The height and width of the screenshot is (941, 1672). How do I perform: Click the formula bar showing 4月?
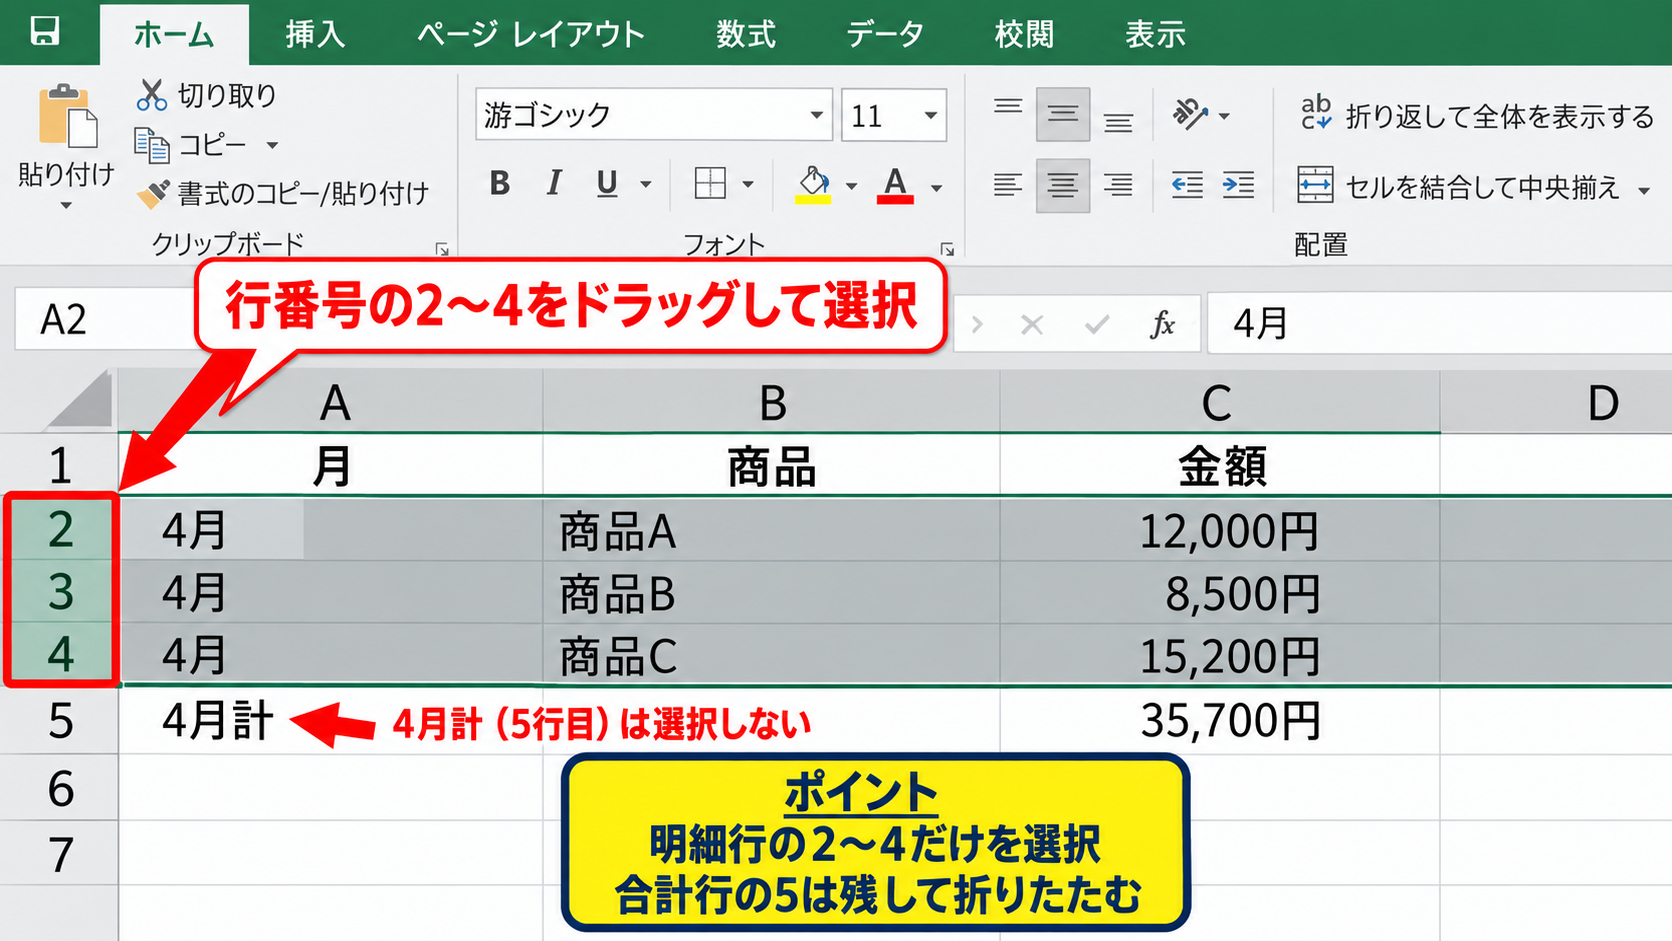pos(1439,323)
